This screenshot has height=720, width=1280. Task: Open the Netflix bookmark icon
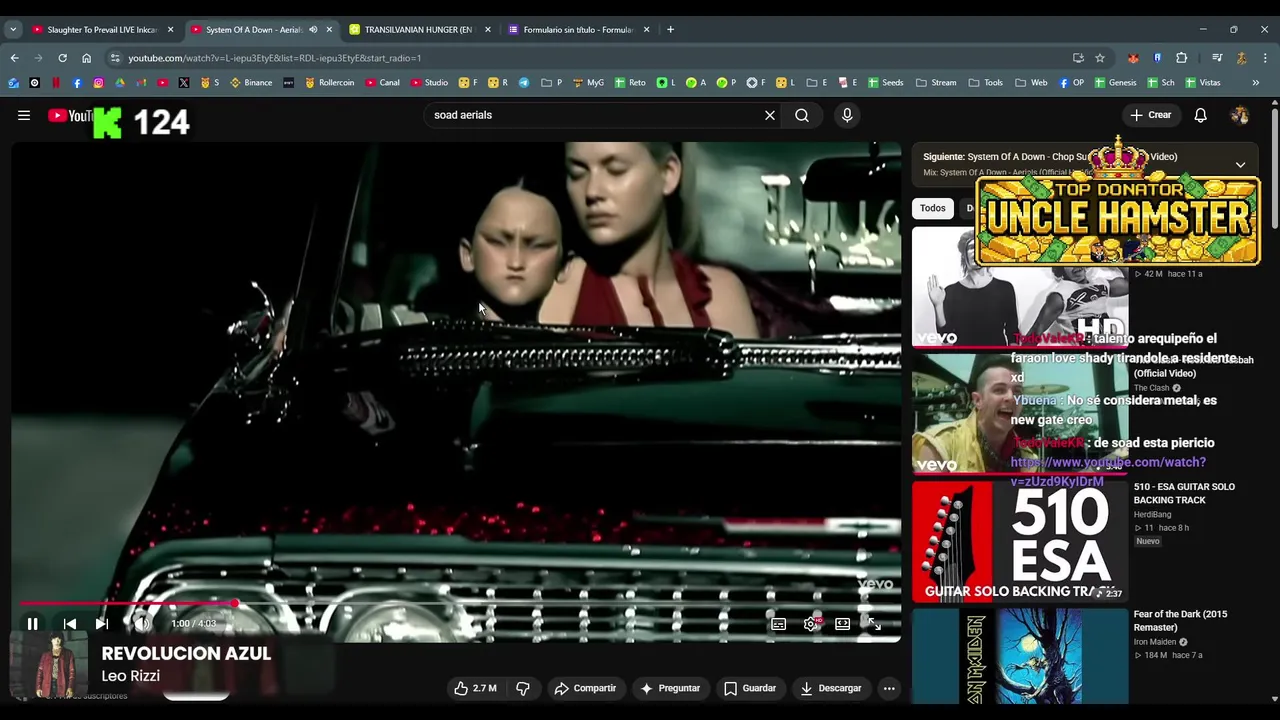coord(56,83)
